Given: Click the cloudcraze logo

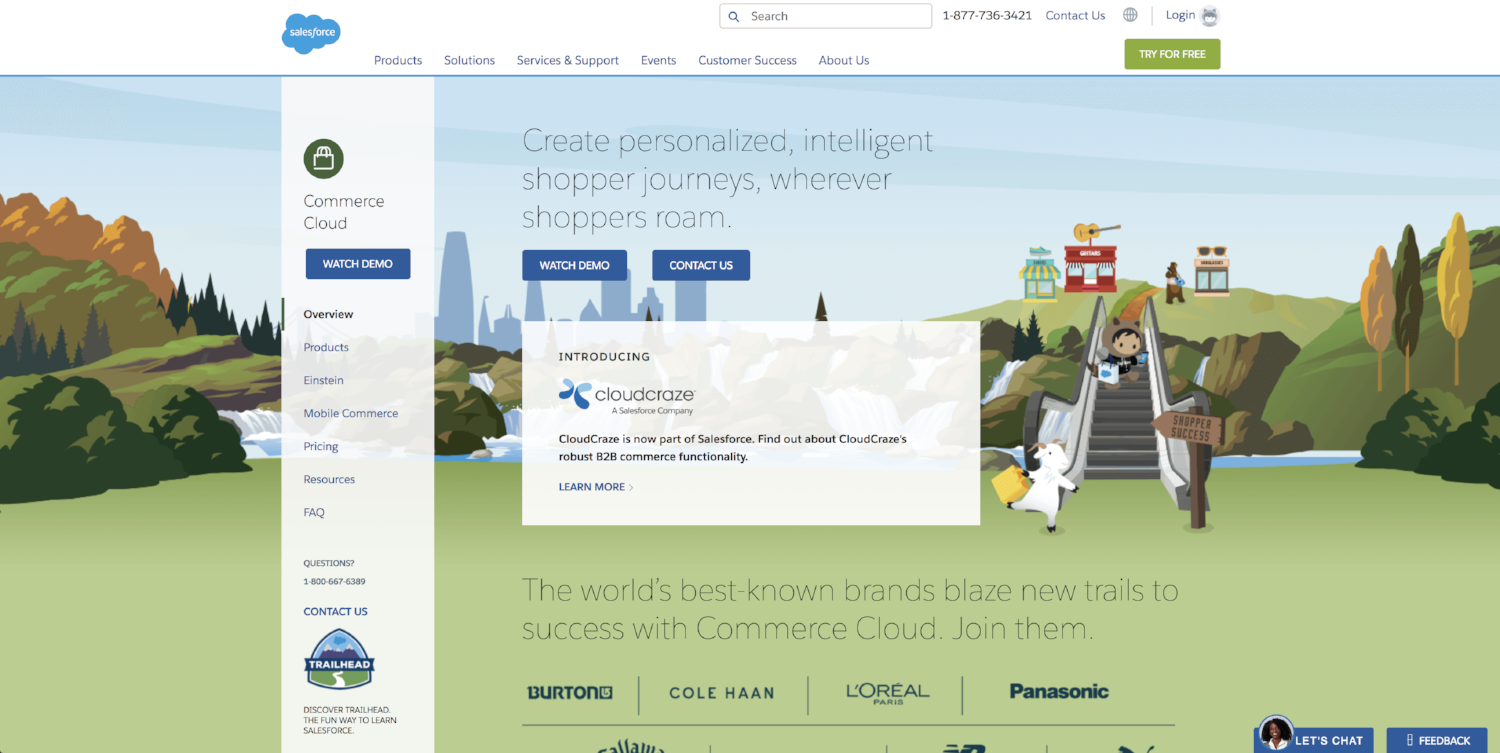Looking at the screenshot, I should click(x=627, y=396).
